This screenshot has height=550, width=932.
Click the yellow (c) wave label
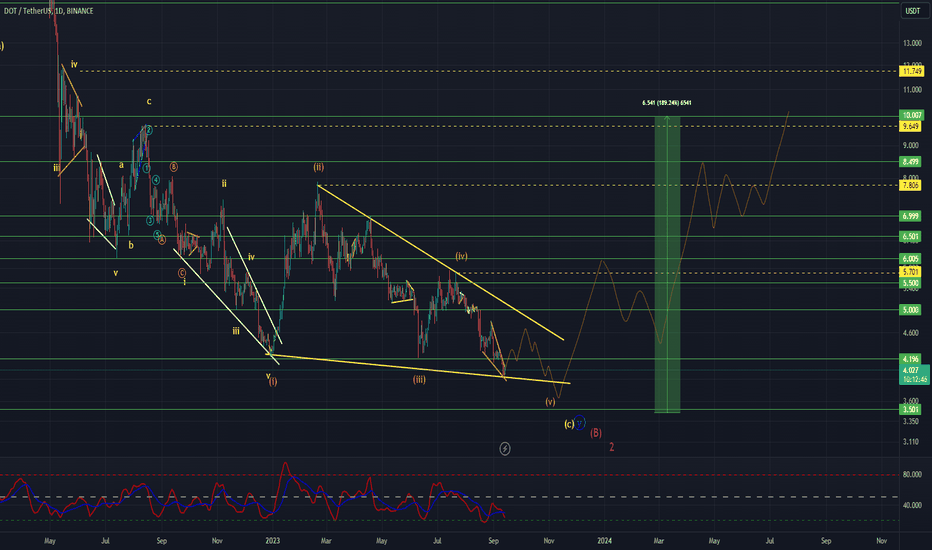point(569,424)
